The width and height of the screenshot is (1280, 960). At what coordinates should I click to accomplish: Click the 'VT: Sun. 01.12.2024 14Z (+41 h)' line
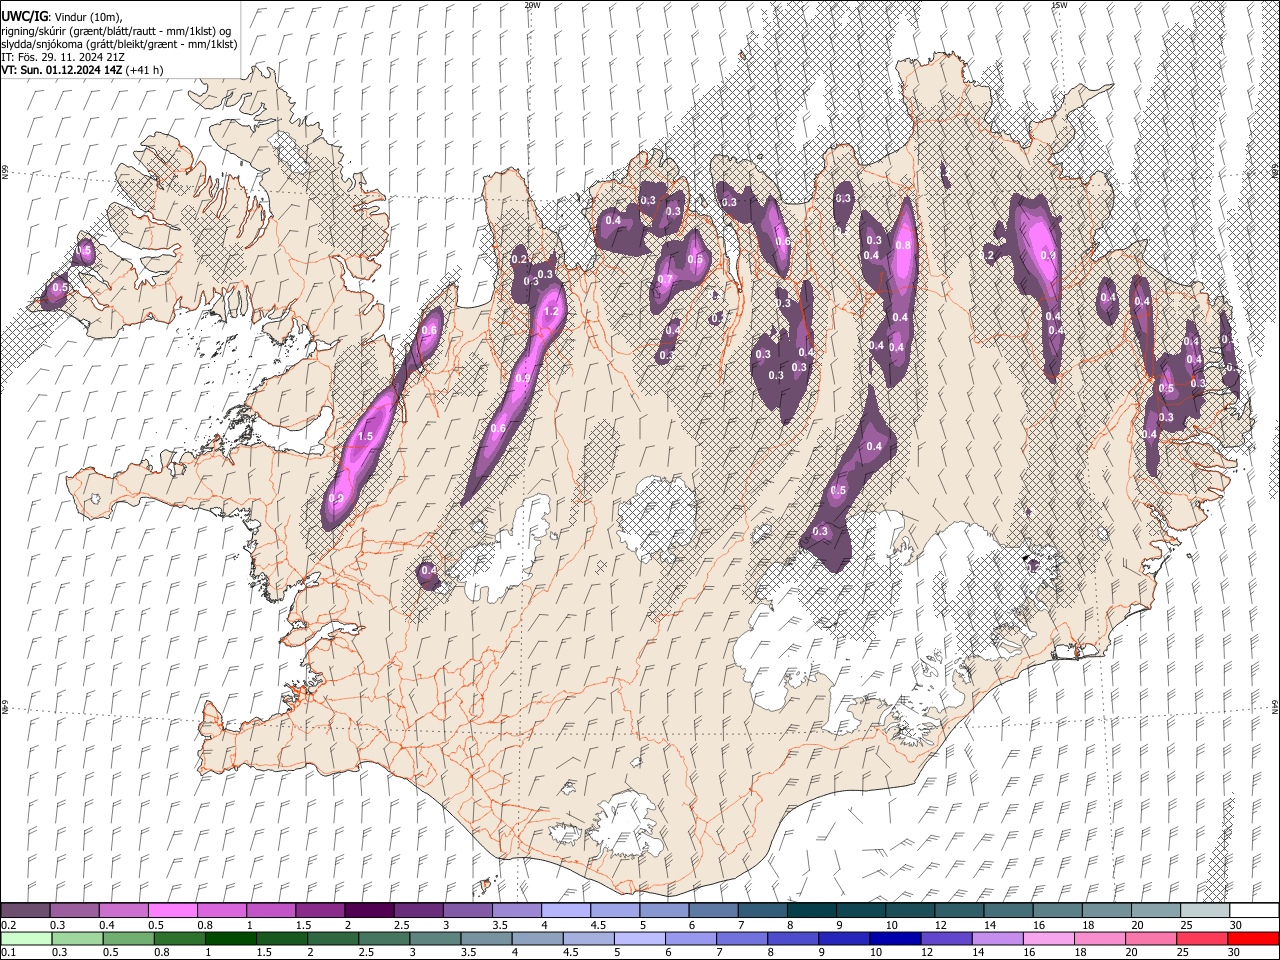pos(82,70)
